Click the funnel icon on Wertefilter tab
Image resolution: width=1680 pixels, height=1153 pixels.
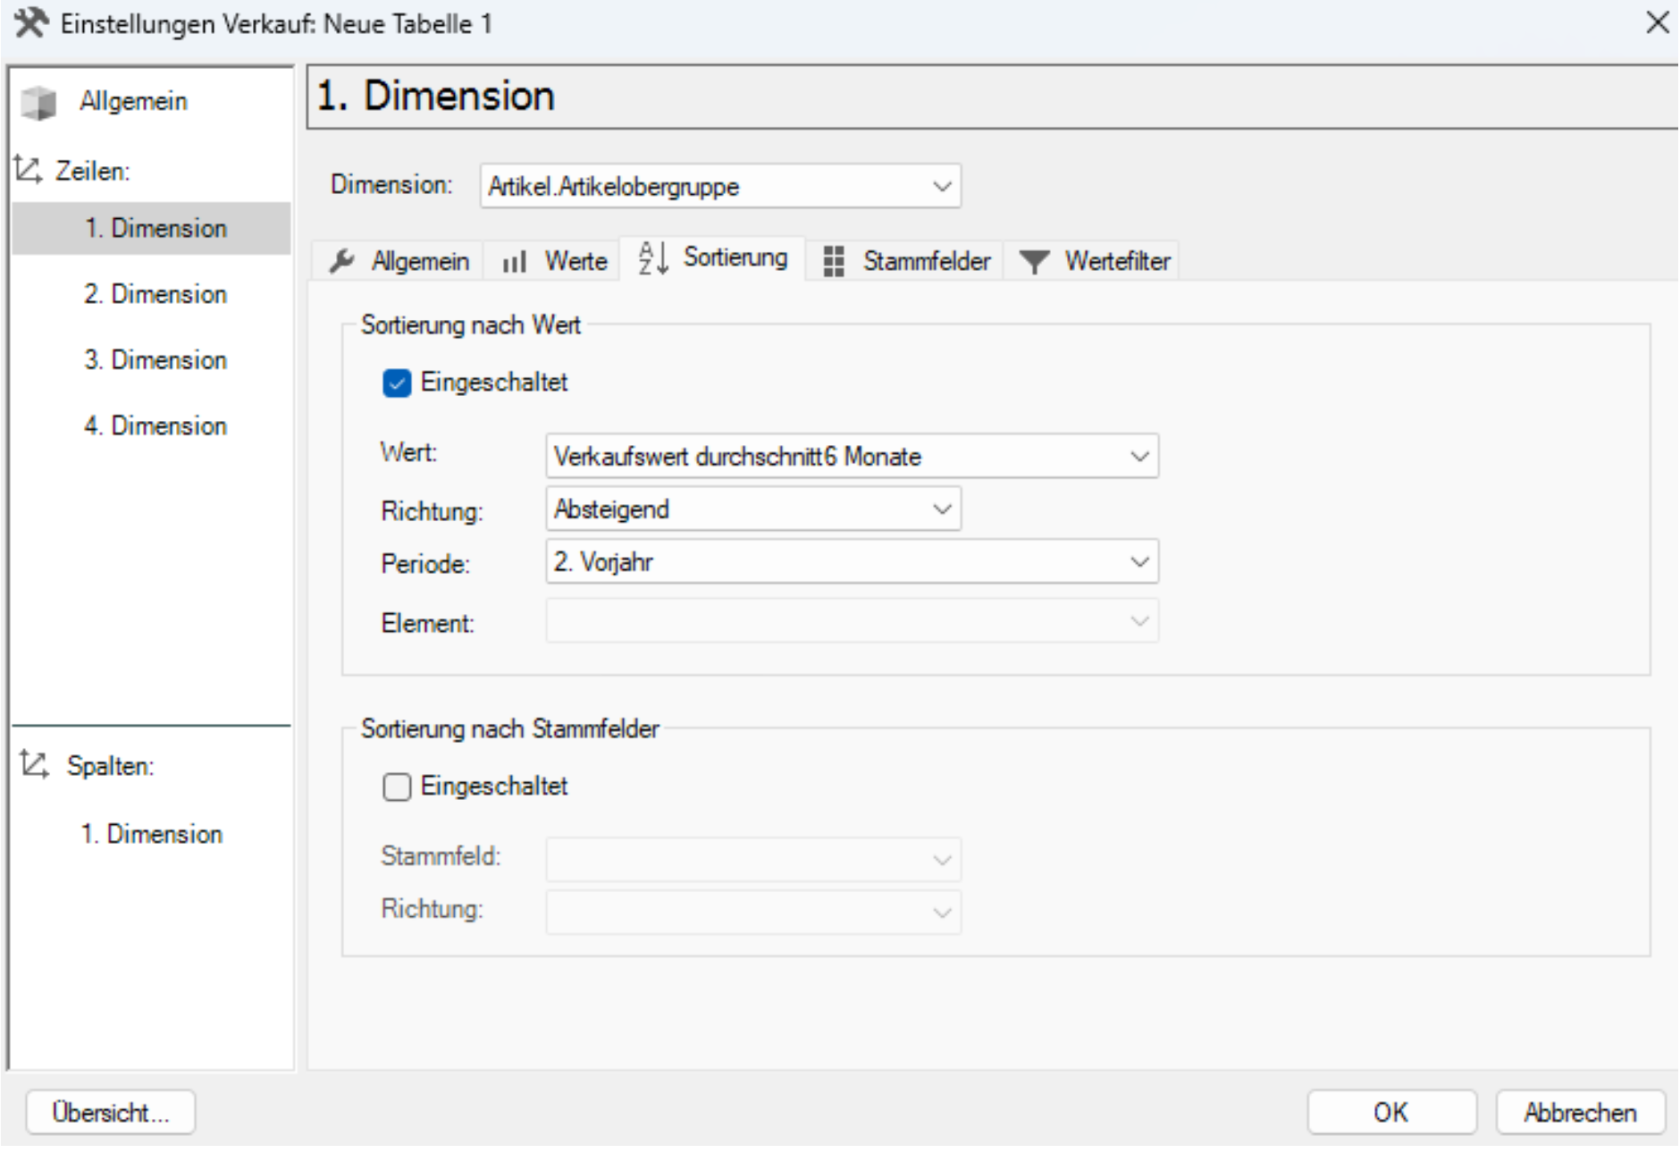(1034, 262)
